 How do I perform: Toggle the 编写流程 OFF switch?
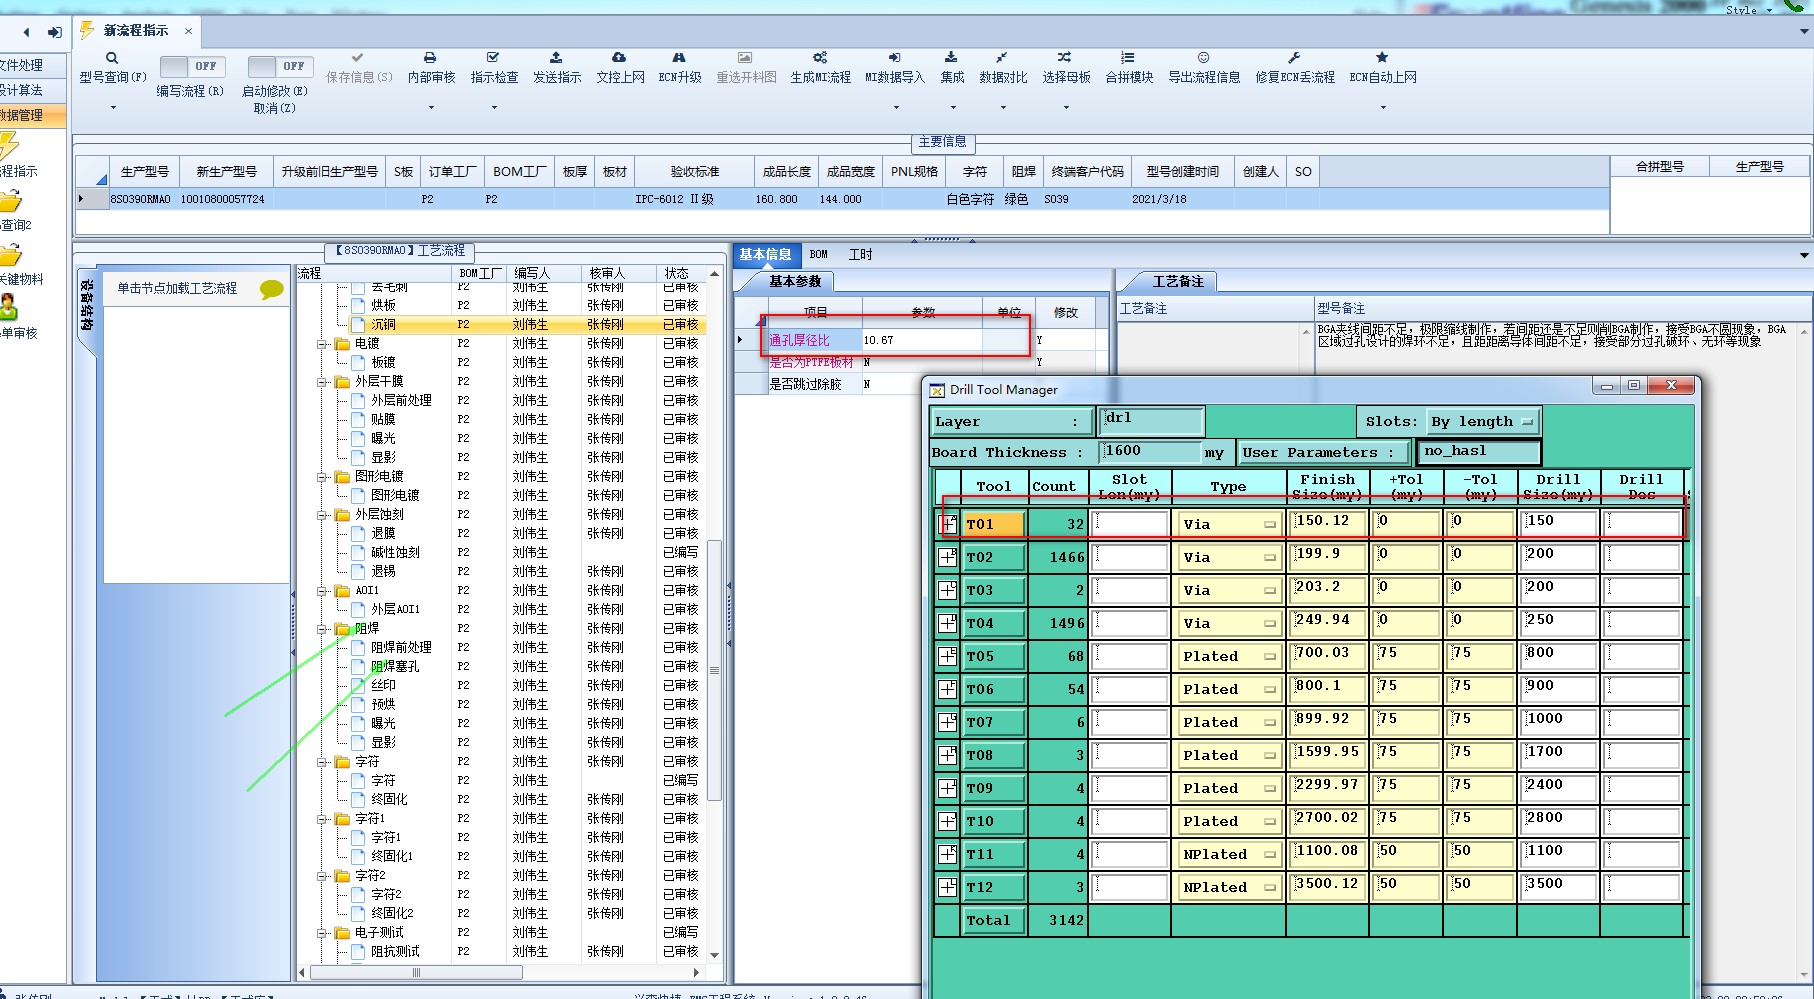coord(192,67)
